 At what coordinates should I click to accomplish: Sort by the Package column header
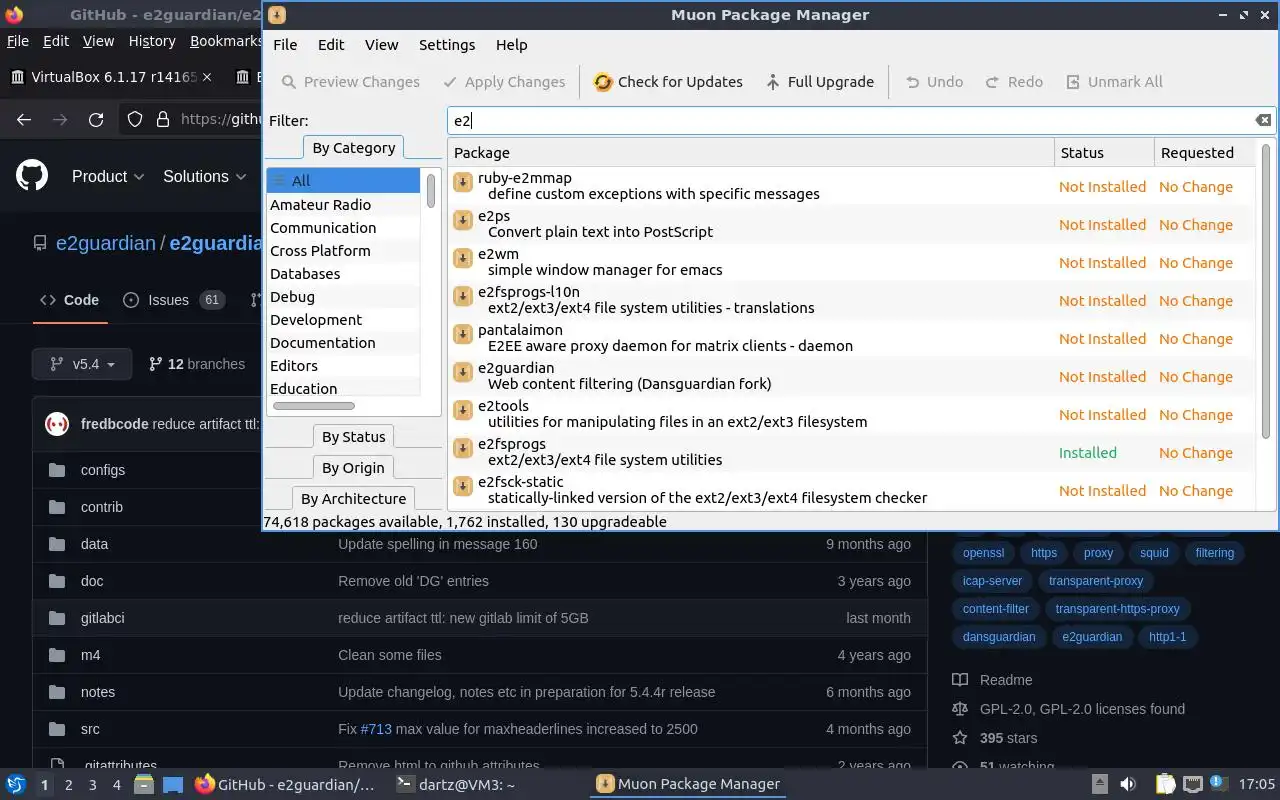pos(750,153)
